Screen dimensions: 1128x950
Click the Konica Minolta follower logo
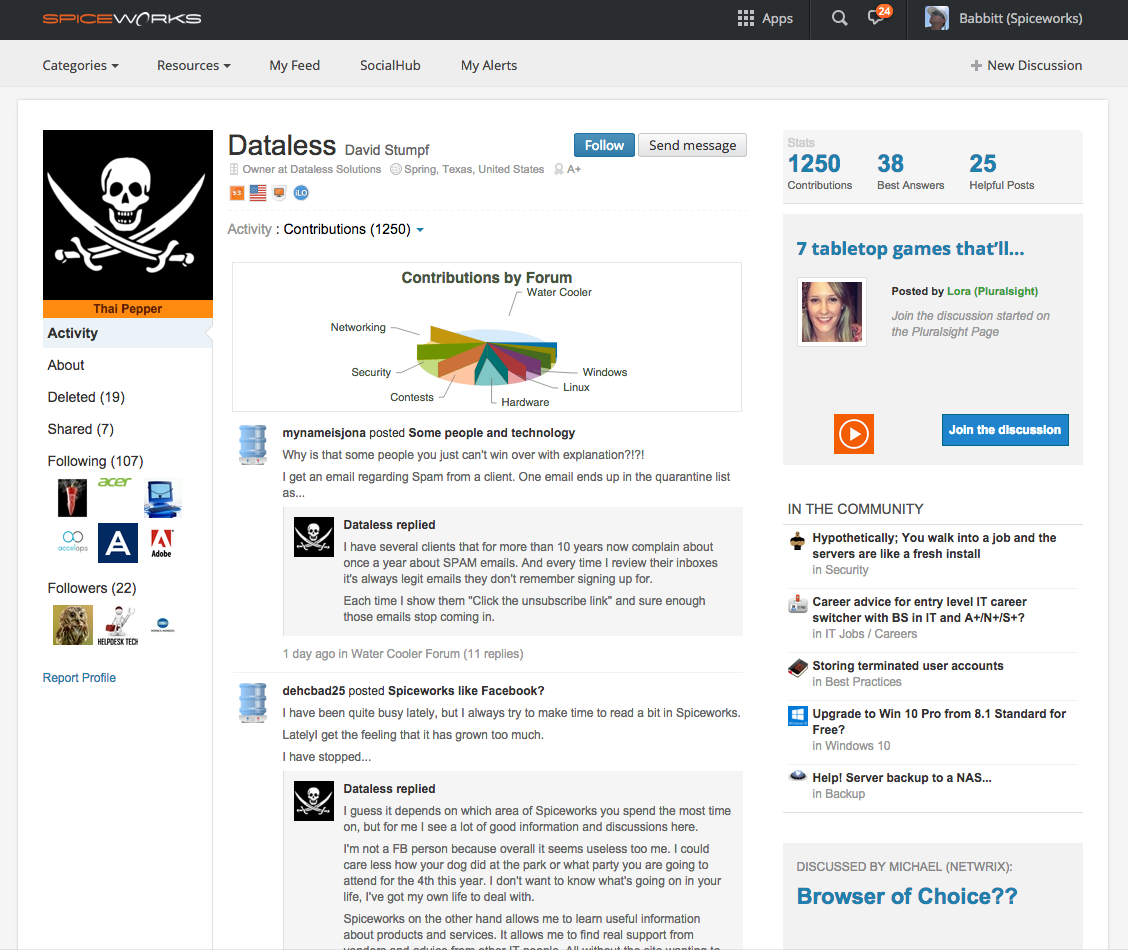coord(163,625)
